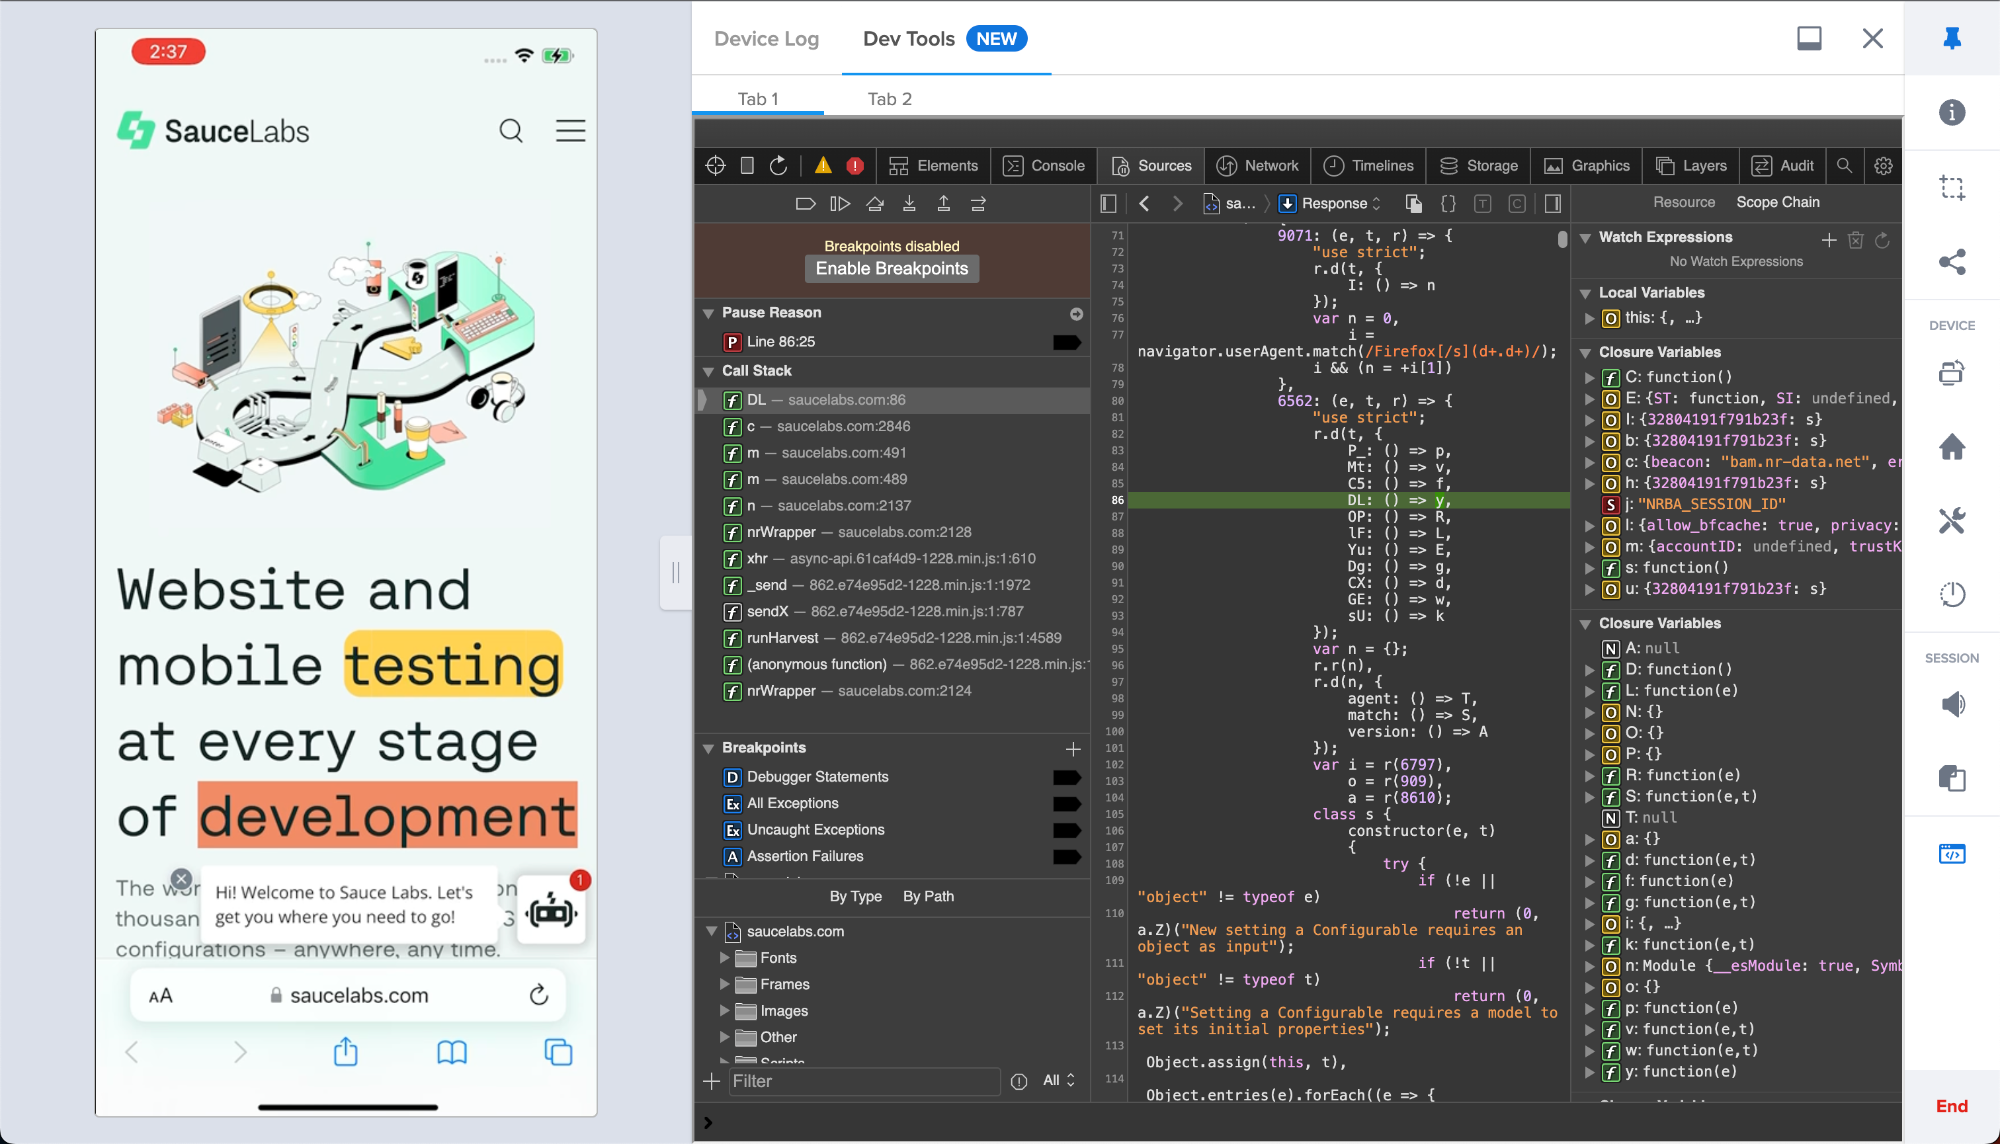Click the pin icon in the right sidebar
Screen dimensions: 2000x1144
click(1952, 38)
